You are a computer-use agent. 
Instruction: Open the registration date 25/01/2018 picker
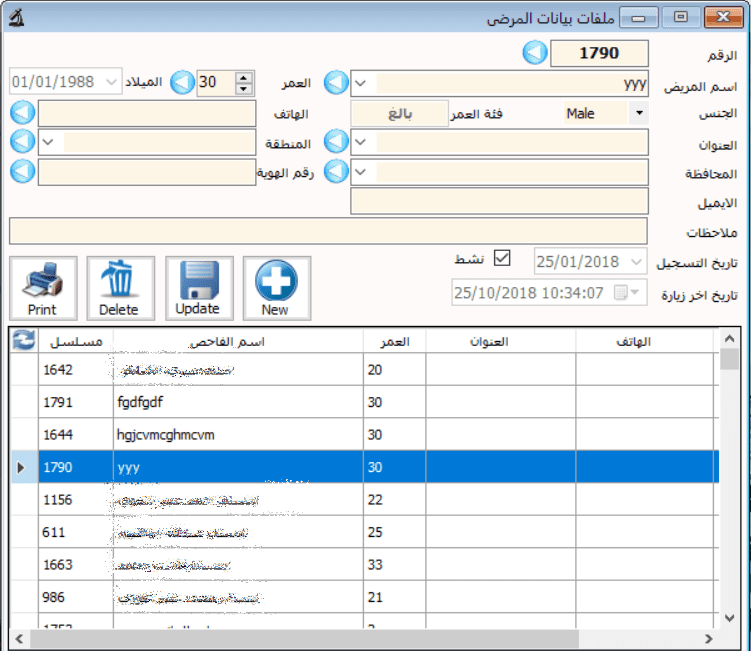click(x=637, y=263)
